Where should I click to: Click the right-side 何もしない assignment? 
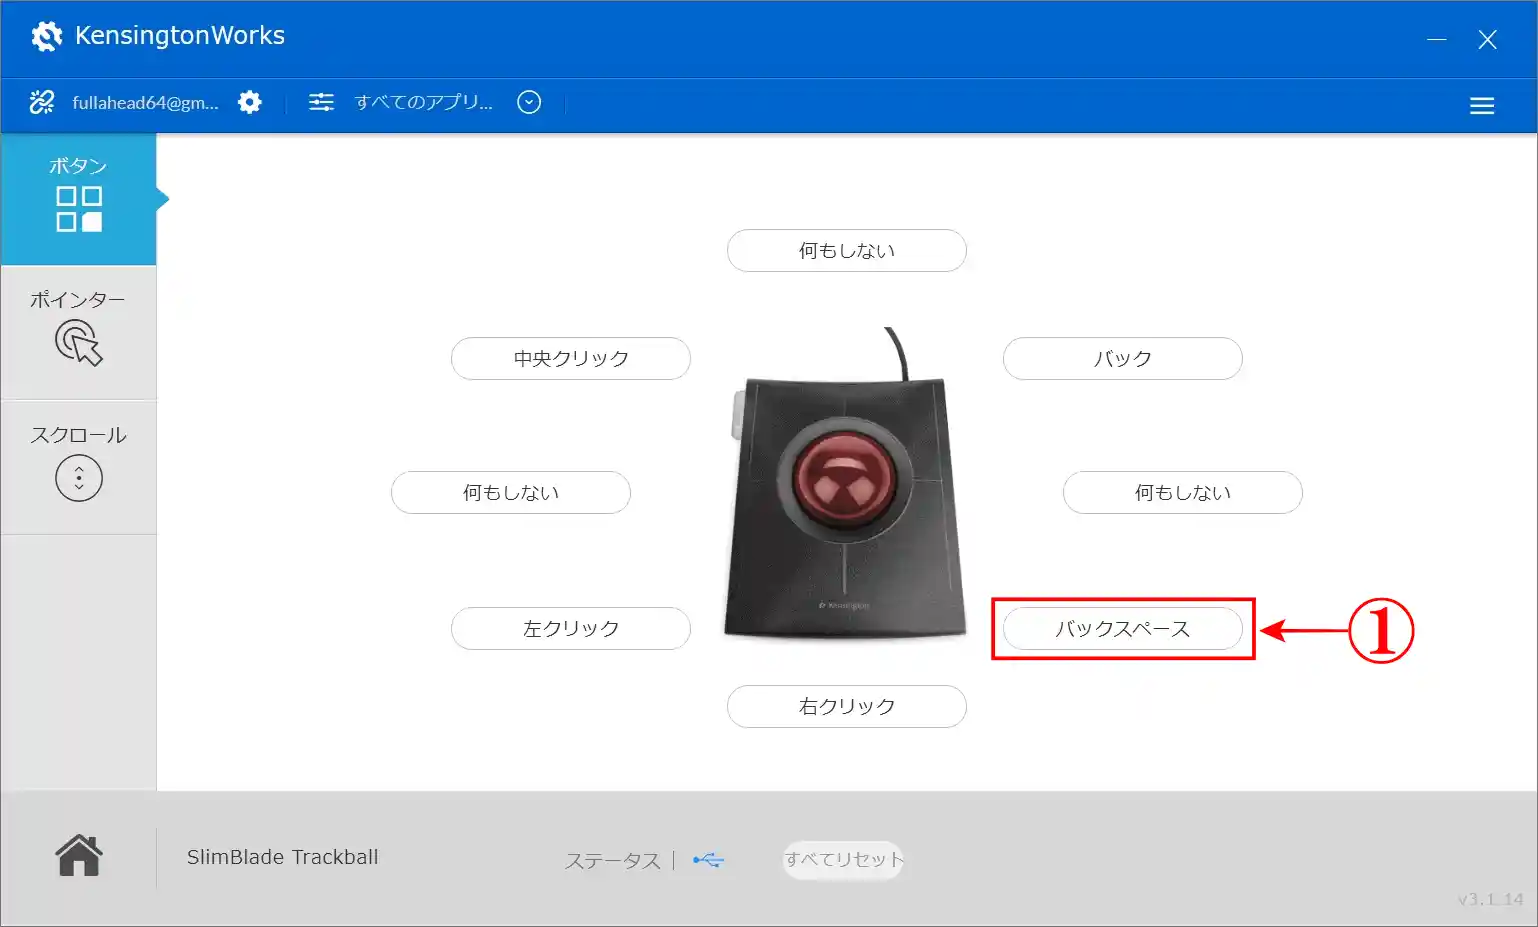[x=1183, y=493]
